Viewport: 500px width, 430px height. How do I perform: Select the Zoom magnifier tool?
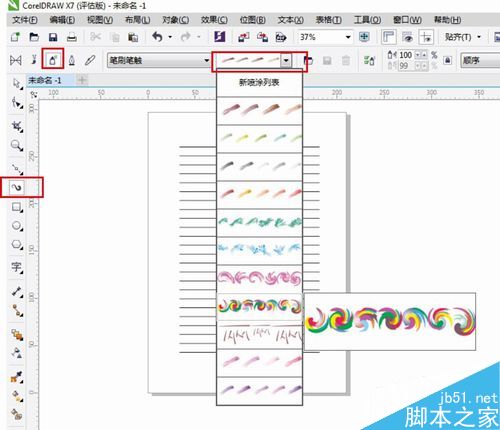click(x=17, y=145)
